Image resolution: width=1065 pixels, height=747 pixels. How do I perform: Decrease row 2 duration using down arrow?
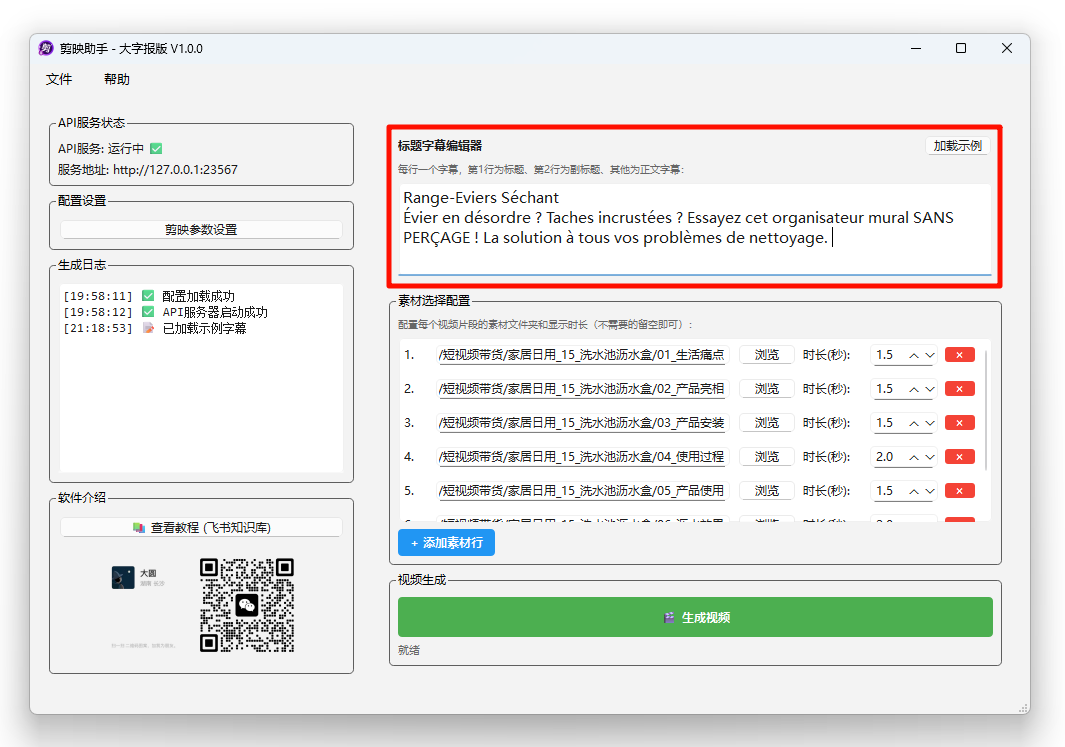click(x=930, y=389)
